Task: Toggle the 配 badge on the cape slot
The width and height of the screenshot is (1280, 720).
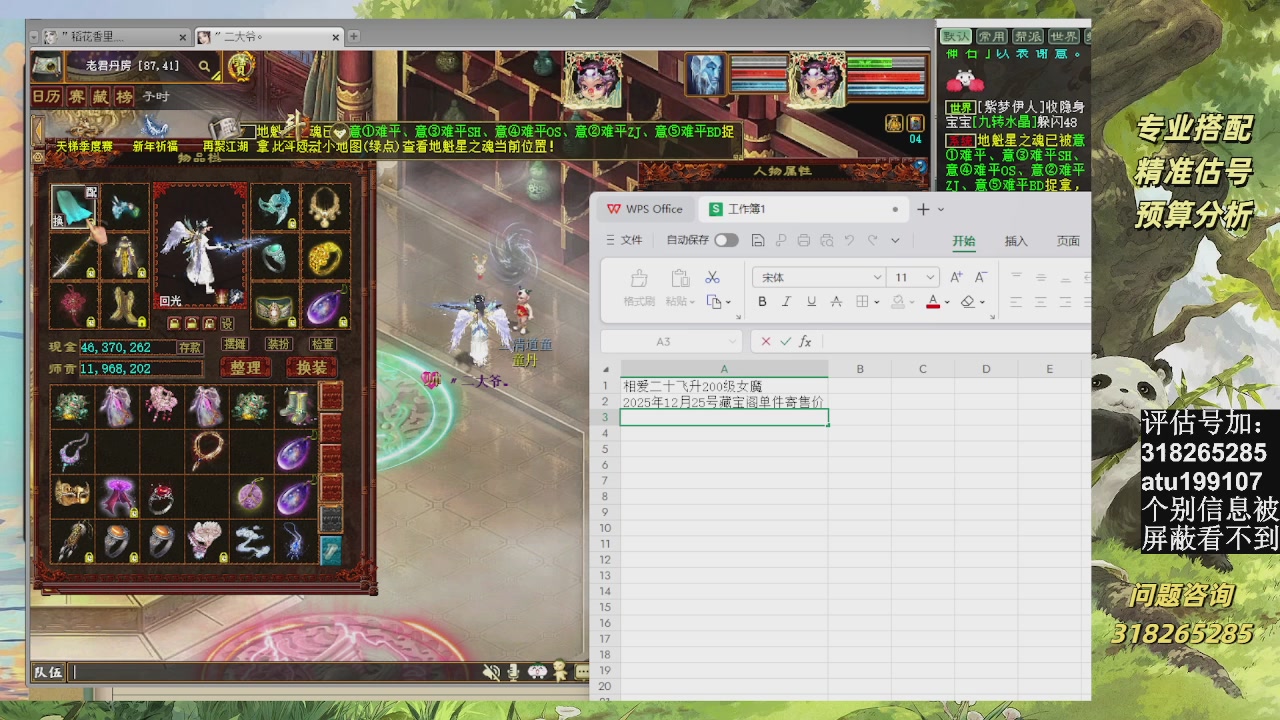Action: coord(91,192)
